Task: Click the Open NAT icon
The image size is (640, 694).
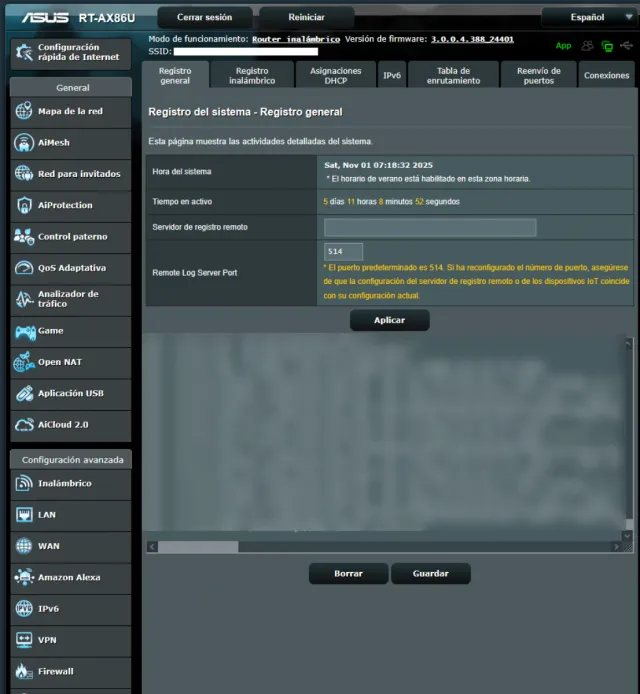Action: [x=24, y=362]
